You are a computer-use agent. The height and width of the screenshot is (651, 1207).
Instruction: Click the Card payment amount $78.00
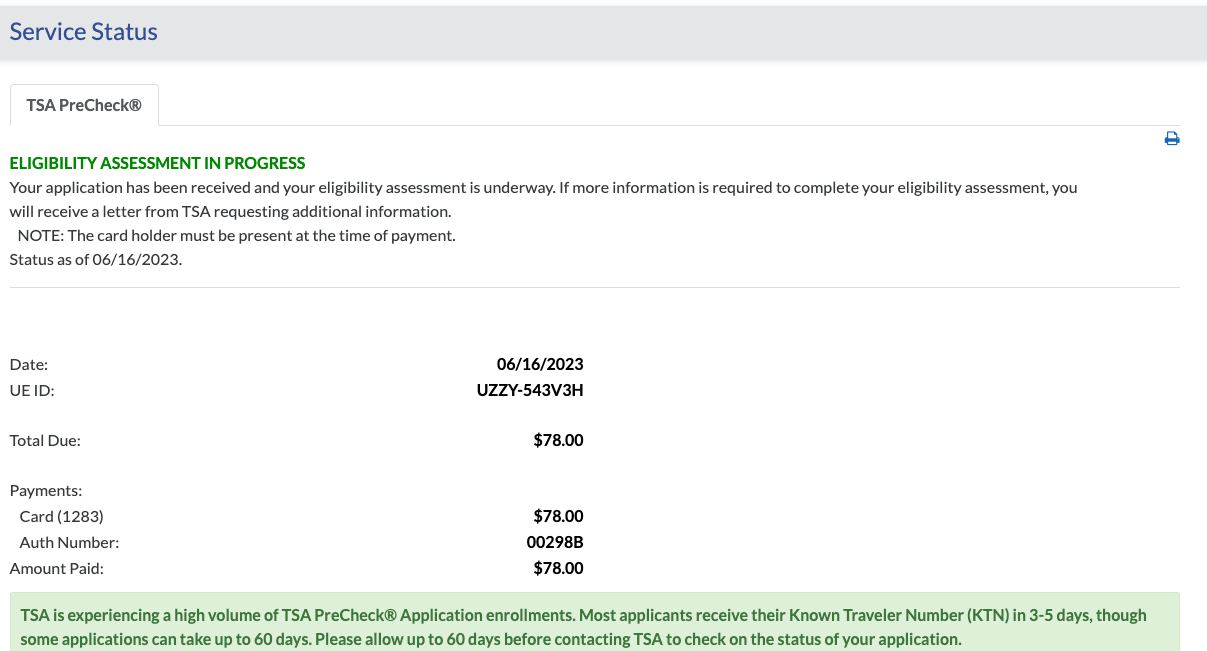pos(559,517)
